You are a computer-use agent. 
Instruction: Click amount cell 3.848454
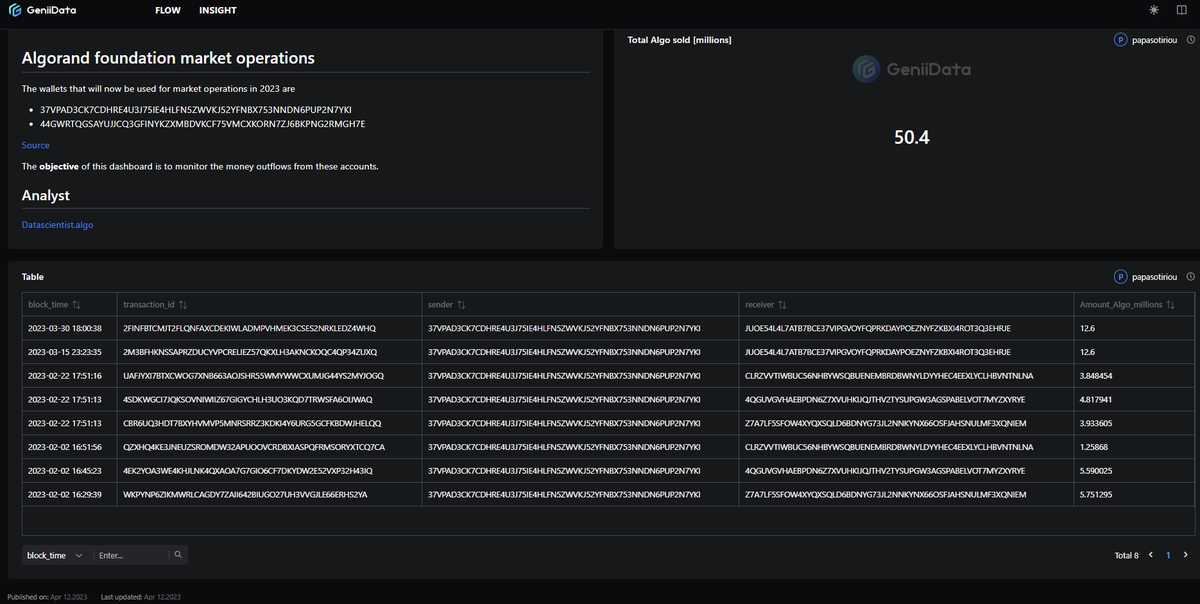[x=1096, y=376]
